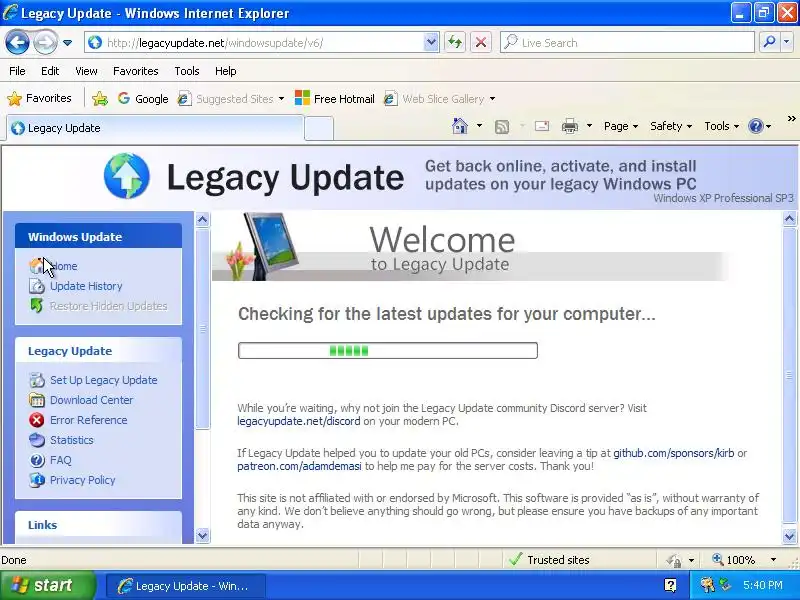The height and width of the screenshot is (600, 800).
Task: Select the Legacy Update tab
Action: (155, 128)
